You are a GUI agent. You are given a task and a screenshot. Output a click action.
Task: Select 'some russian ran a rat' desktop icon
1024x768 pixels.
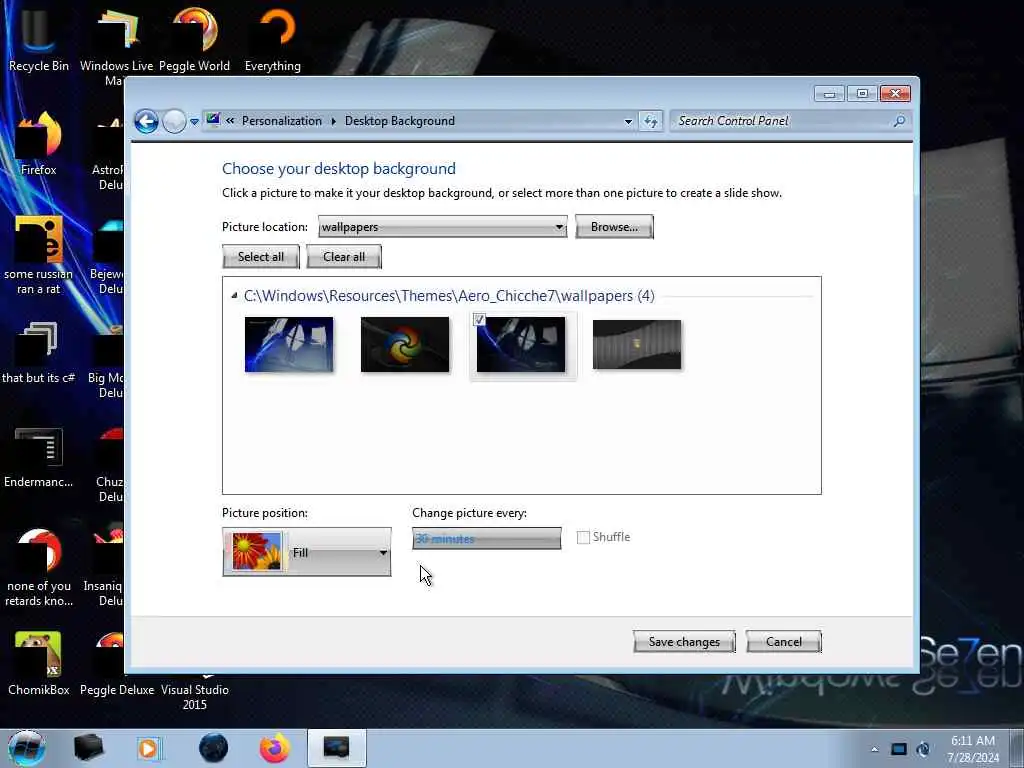pyautogui.click(x=38, y=255)
